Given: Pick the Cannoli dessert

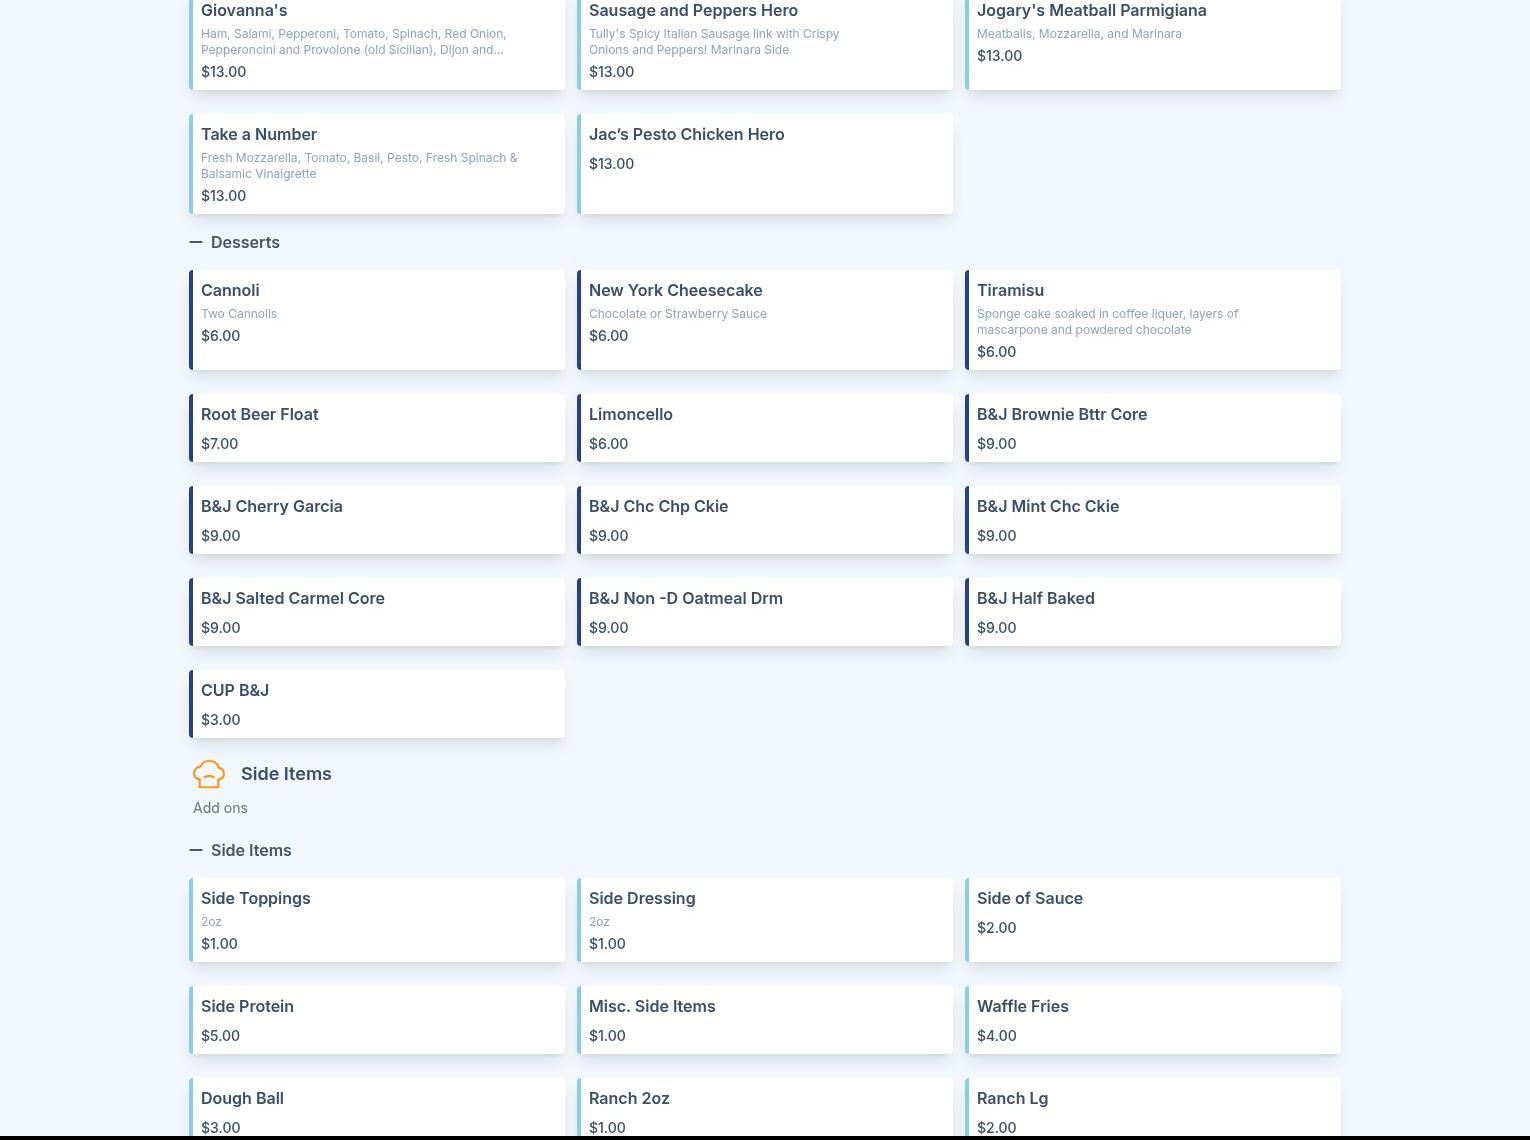Looking at the screenshot, I should click(x=377, y=320).
